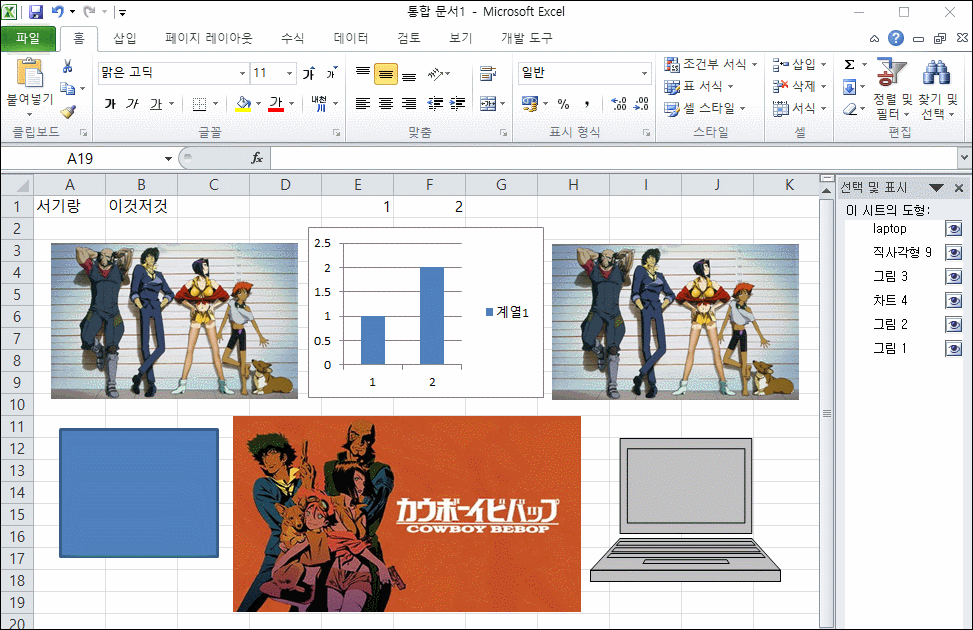Click the Paste clipboard icon
973x630 pixels.
tap(29, 73)
